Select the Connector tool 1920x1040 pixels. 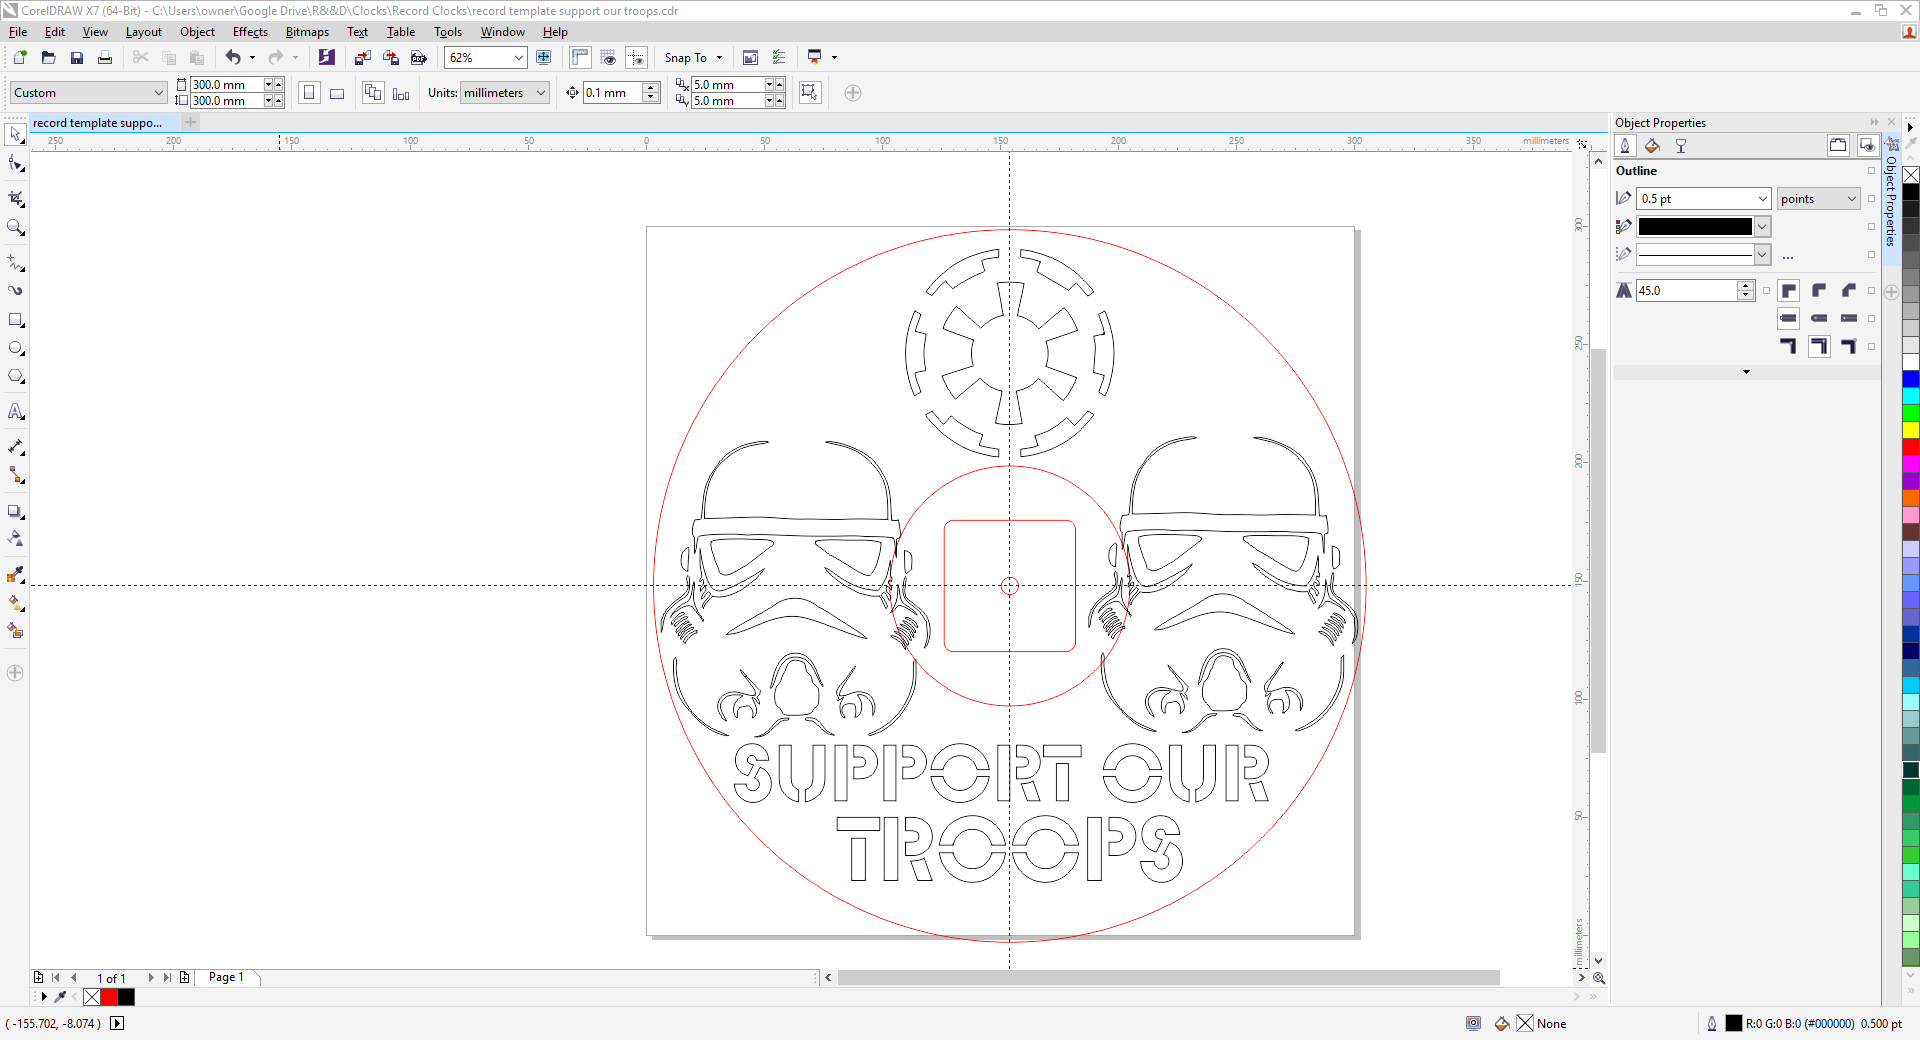15,475
